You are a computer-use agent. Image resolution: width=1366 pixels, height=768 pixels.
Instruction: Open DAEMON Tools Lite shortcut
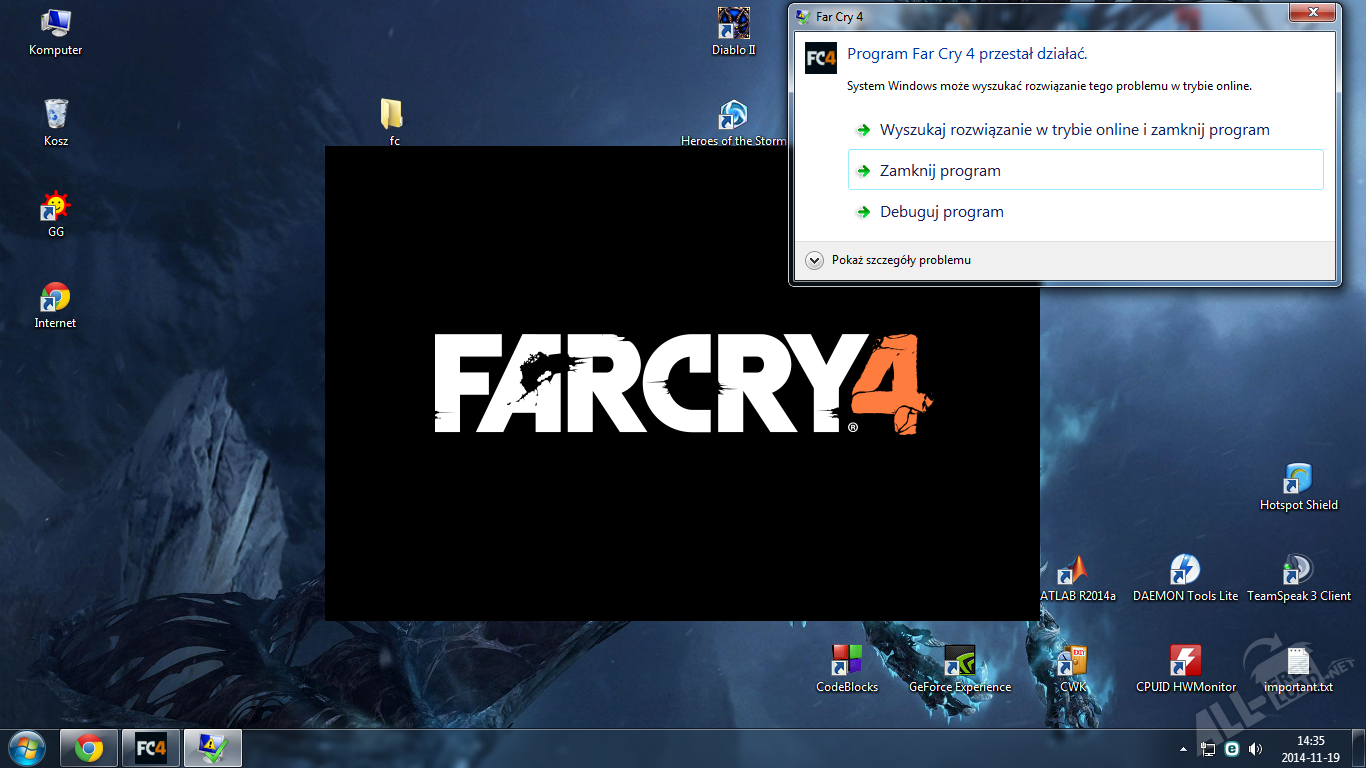(x=1185, y=571)
